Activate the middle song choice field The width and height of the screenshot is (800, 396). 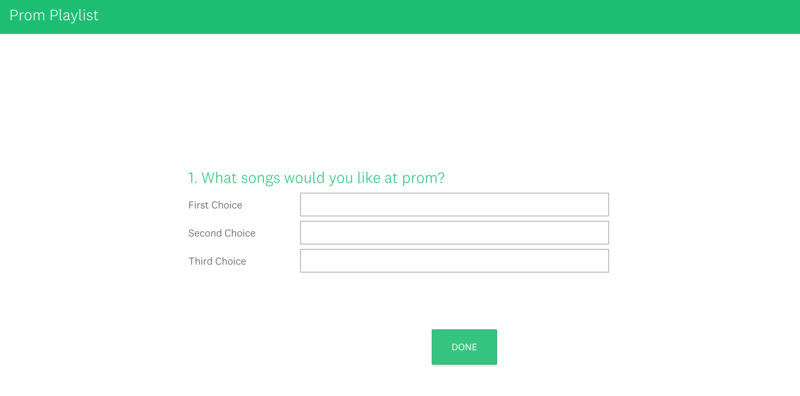(x=454, y=233)
